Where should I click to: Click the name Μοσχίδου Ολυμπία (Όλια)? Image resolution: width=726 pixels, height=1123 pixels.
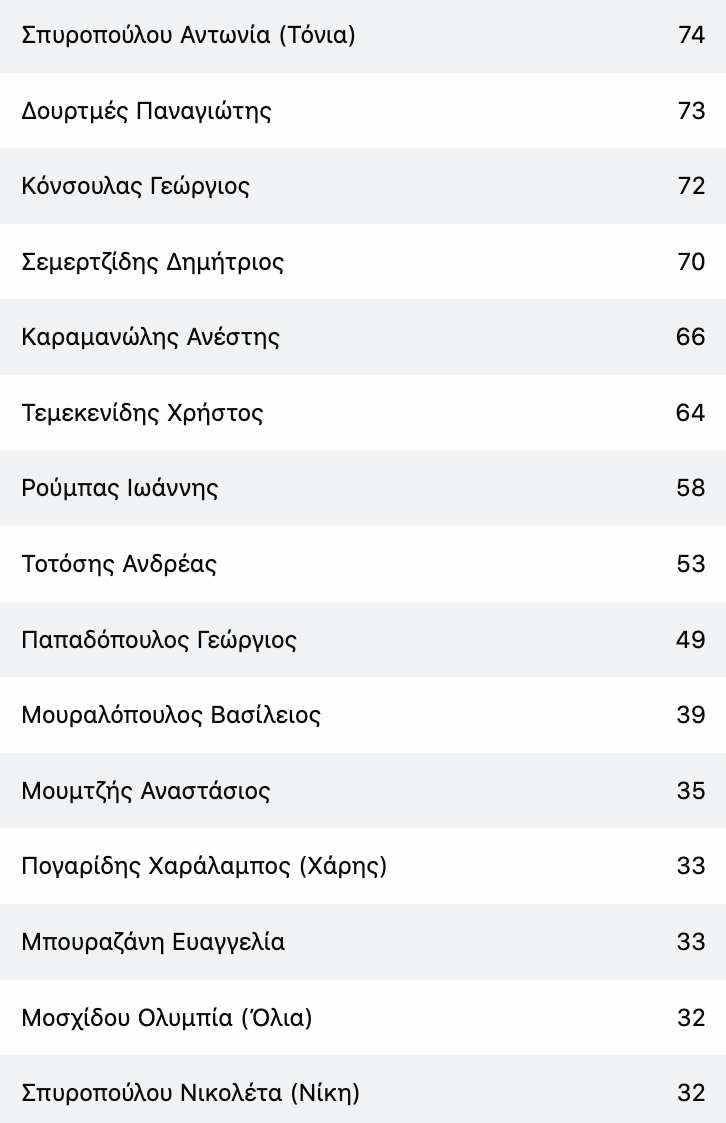pyautogui.click(x=167, y=1018)
